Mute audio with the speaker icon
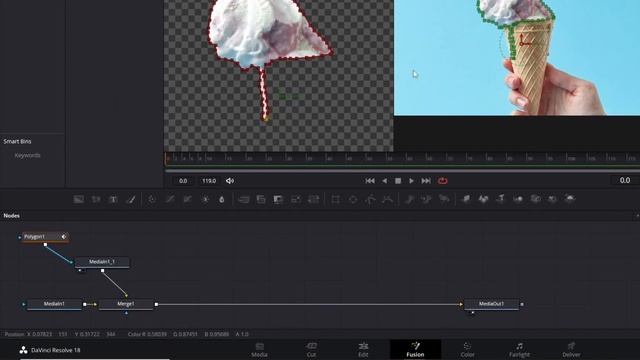 tap(230, 181)
